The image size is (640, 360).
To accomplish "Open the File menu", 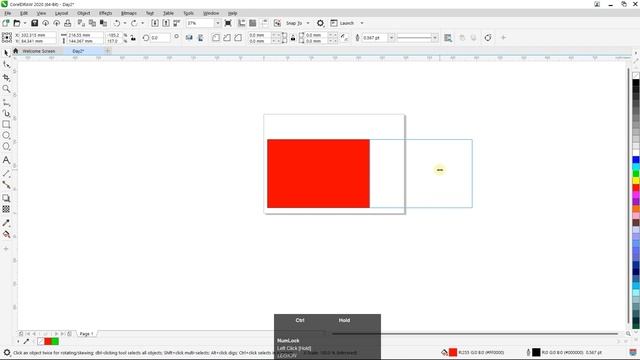I will 8,13.
